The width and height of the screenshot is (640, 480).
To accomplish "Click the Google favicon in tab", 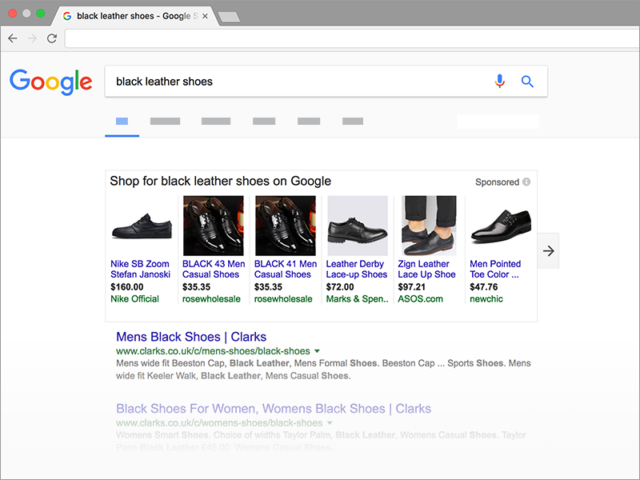I will [67, 16].
